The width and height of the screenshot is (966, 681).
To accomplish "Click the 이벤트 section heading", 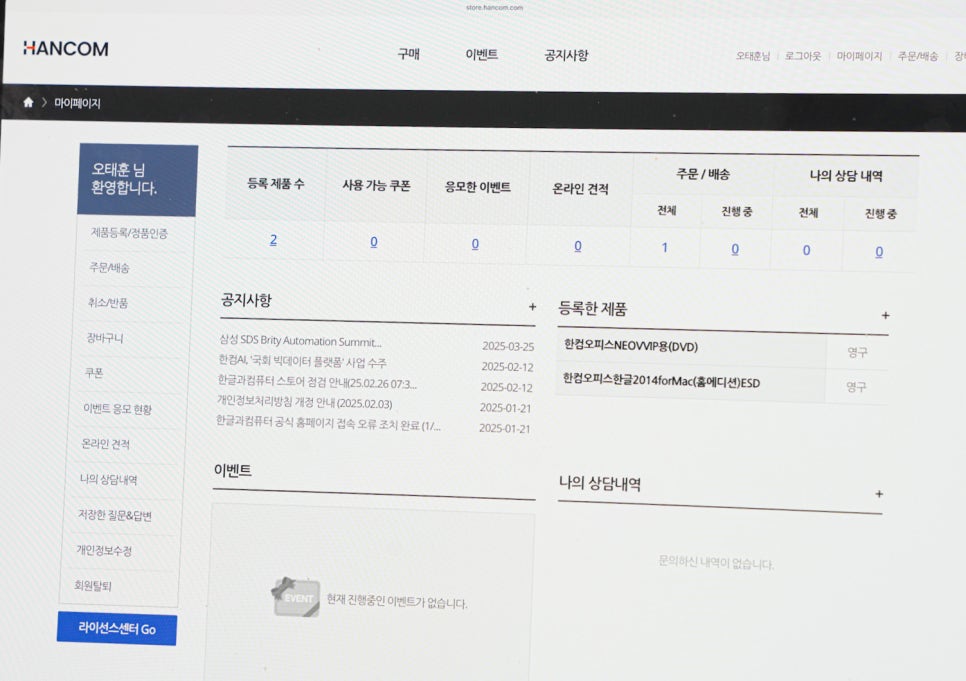I will coord(232,470).
